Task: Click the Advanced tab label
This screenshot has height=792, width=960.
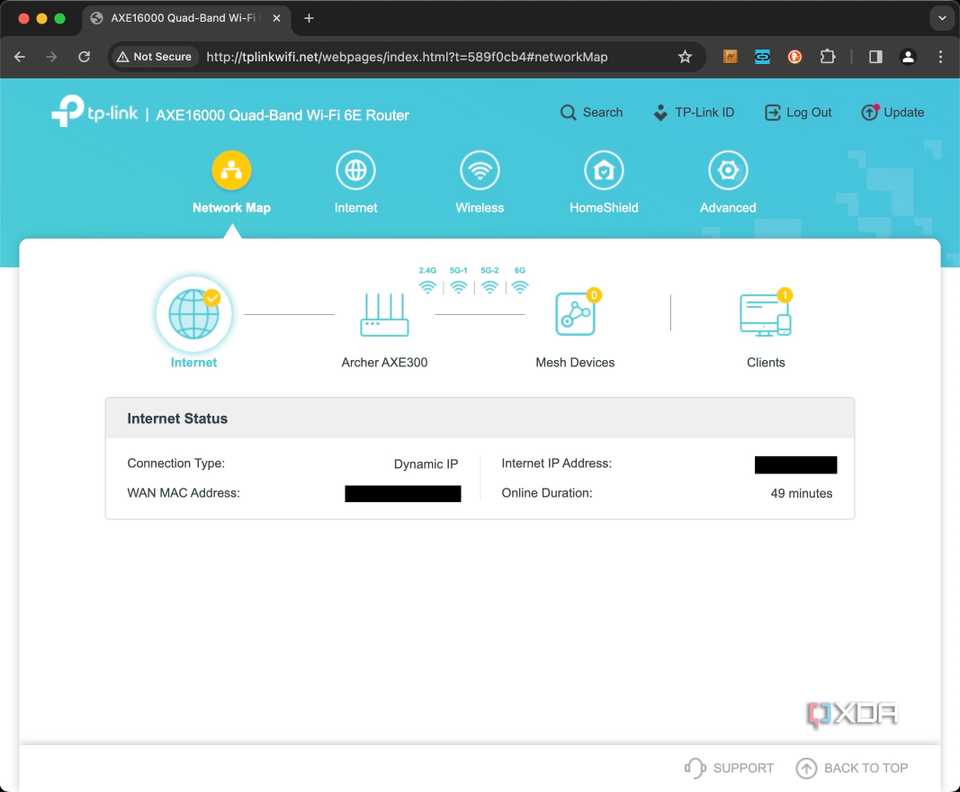Action: click(x=728, y=207)
